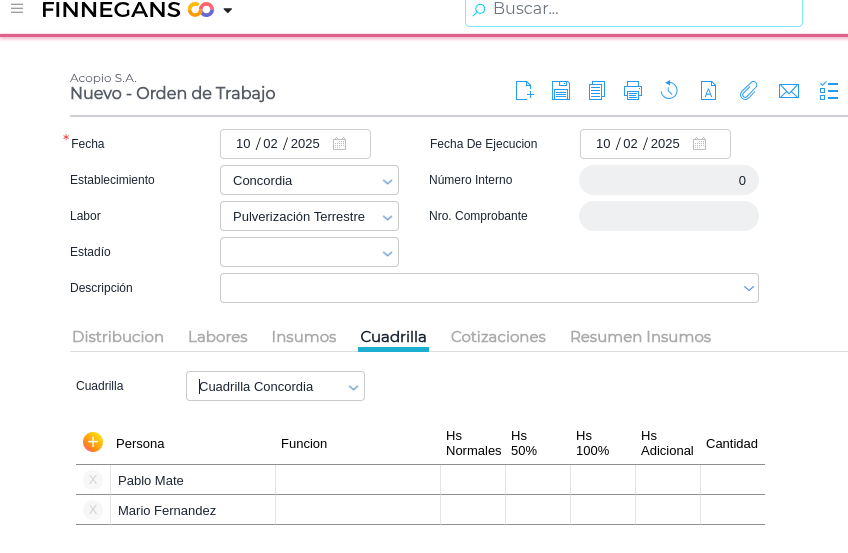
Task: Attach a file with the paperclip
Action: [x=748, y=91]
